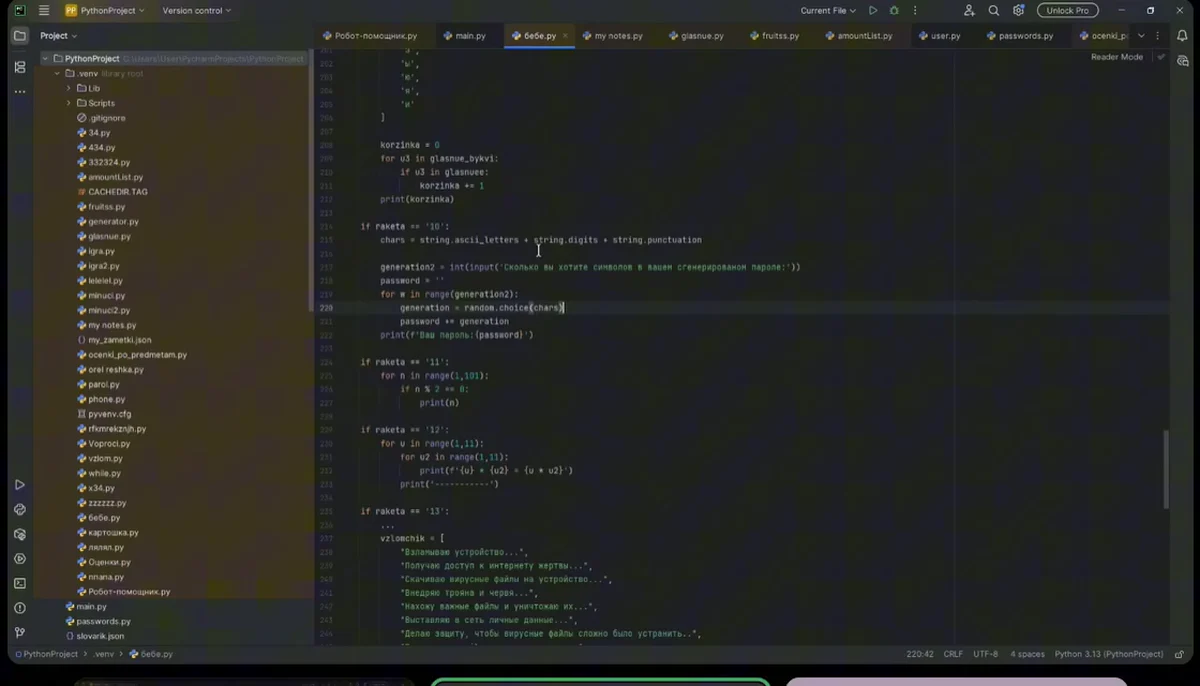Open Current File run configuration dropdown
This screenshot has width=1200, height=686.
828,10
